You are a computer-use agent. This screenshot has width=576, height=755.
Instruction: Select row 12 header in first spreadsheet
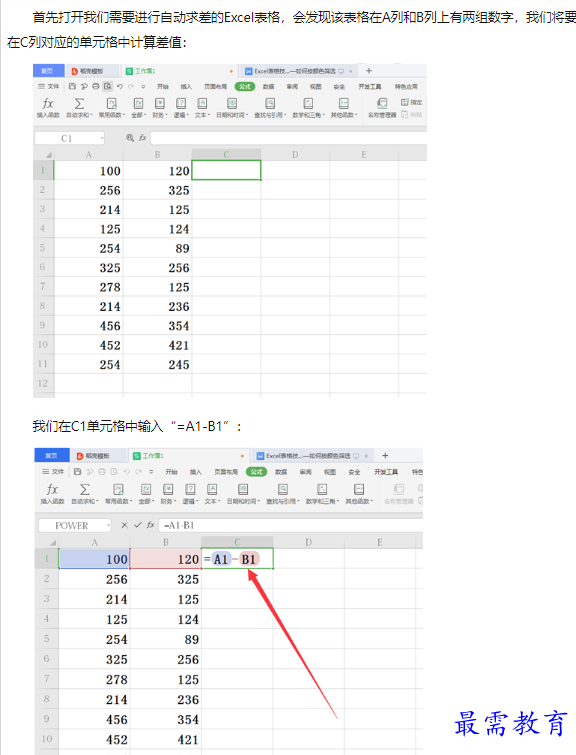tap(43, 383)
